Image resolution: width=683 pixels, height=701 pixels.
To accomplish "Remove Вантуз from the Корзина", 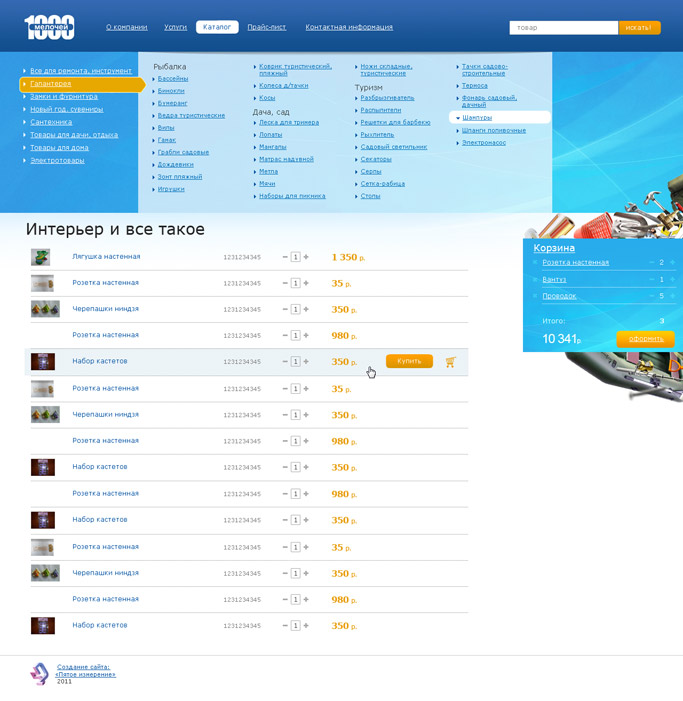I will pyautogui.click(x=535, y=279).
